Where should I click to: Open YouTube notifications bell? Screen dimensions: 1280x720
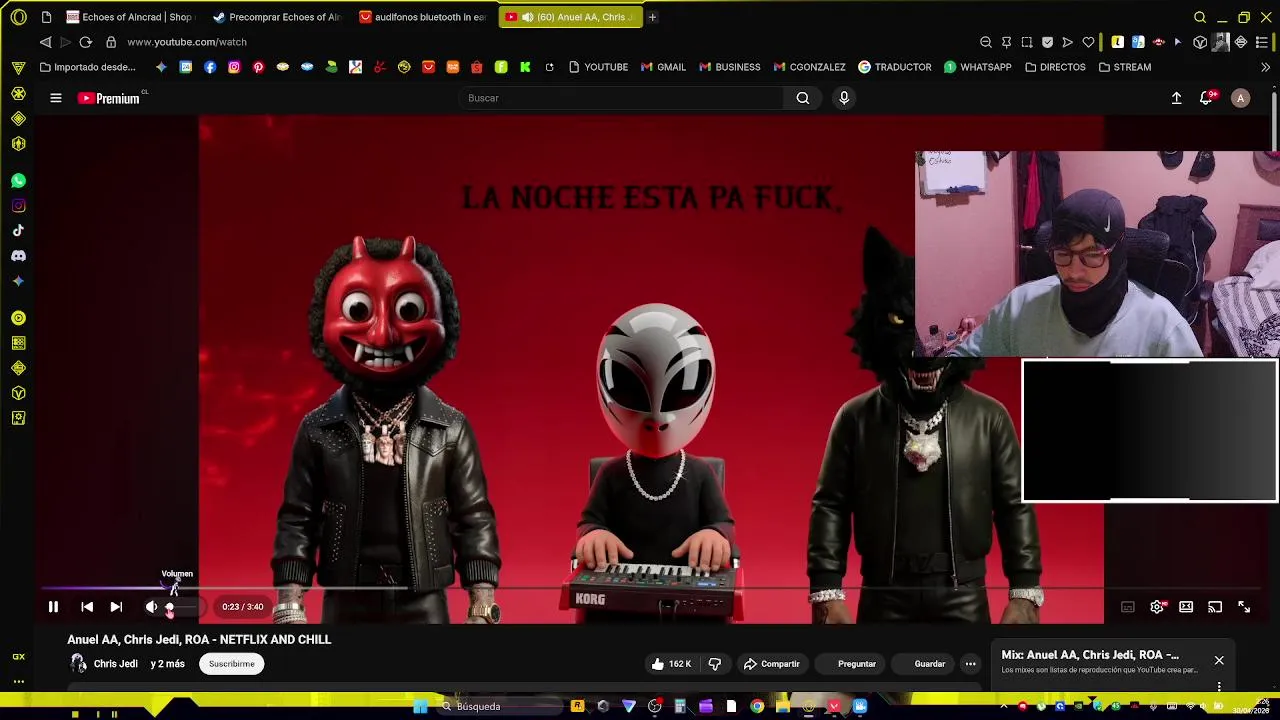(1206, 98)
